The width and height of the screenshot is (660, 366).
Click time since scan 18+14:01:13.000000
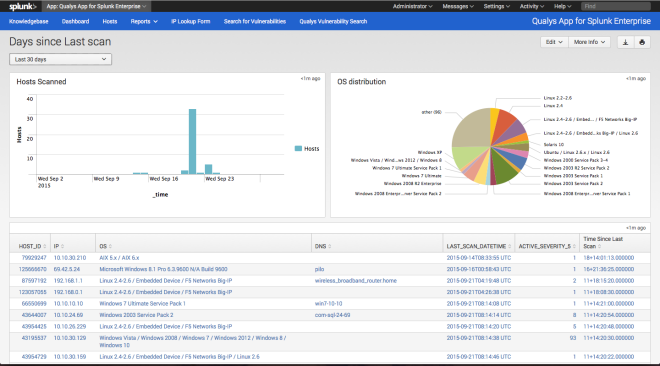tap(609, 258)
